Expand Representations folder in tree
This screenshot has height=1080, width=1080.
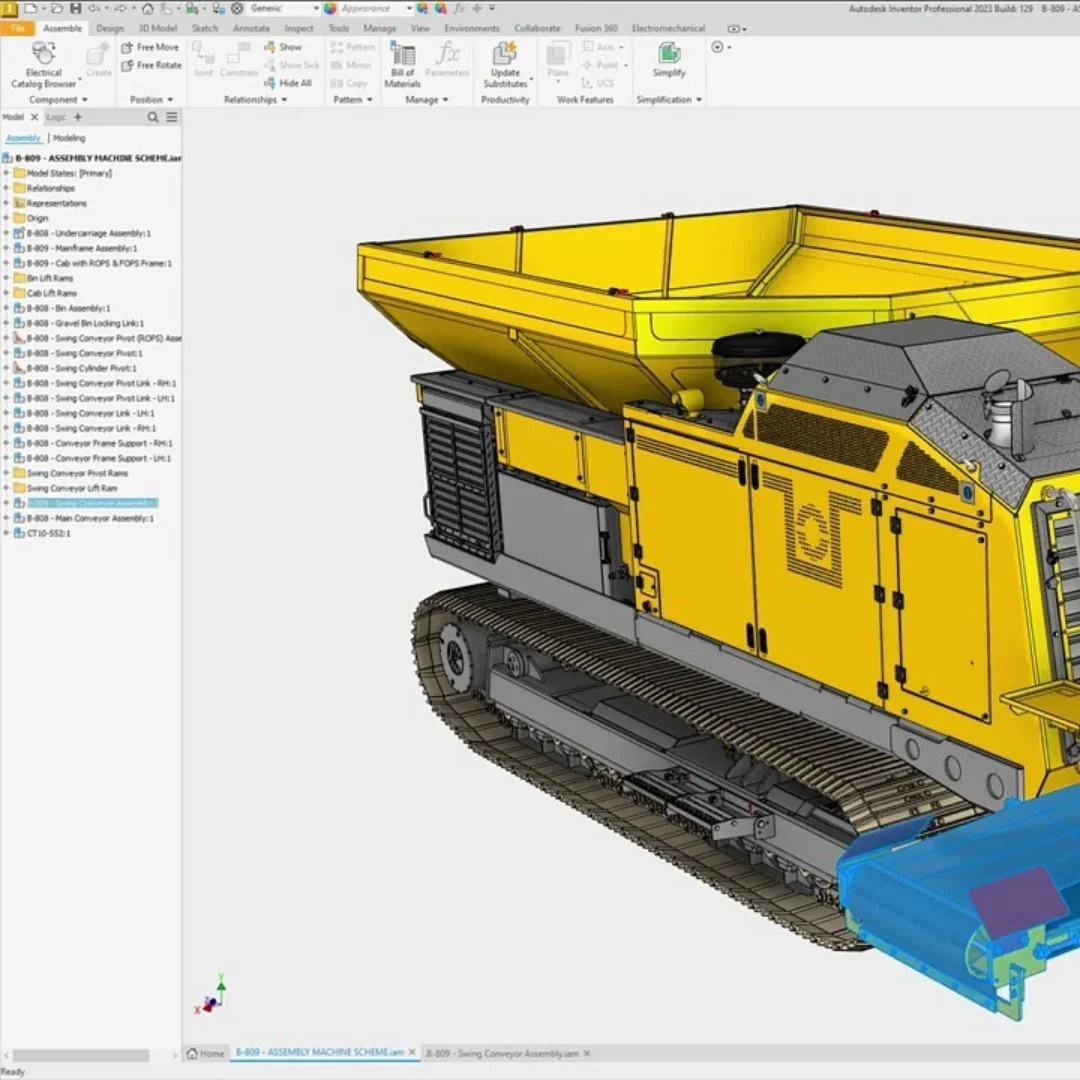click(6, 203)
